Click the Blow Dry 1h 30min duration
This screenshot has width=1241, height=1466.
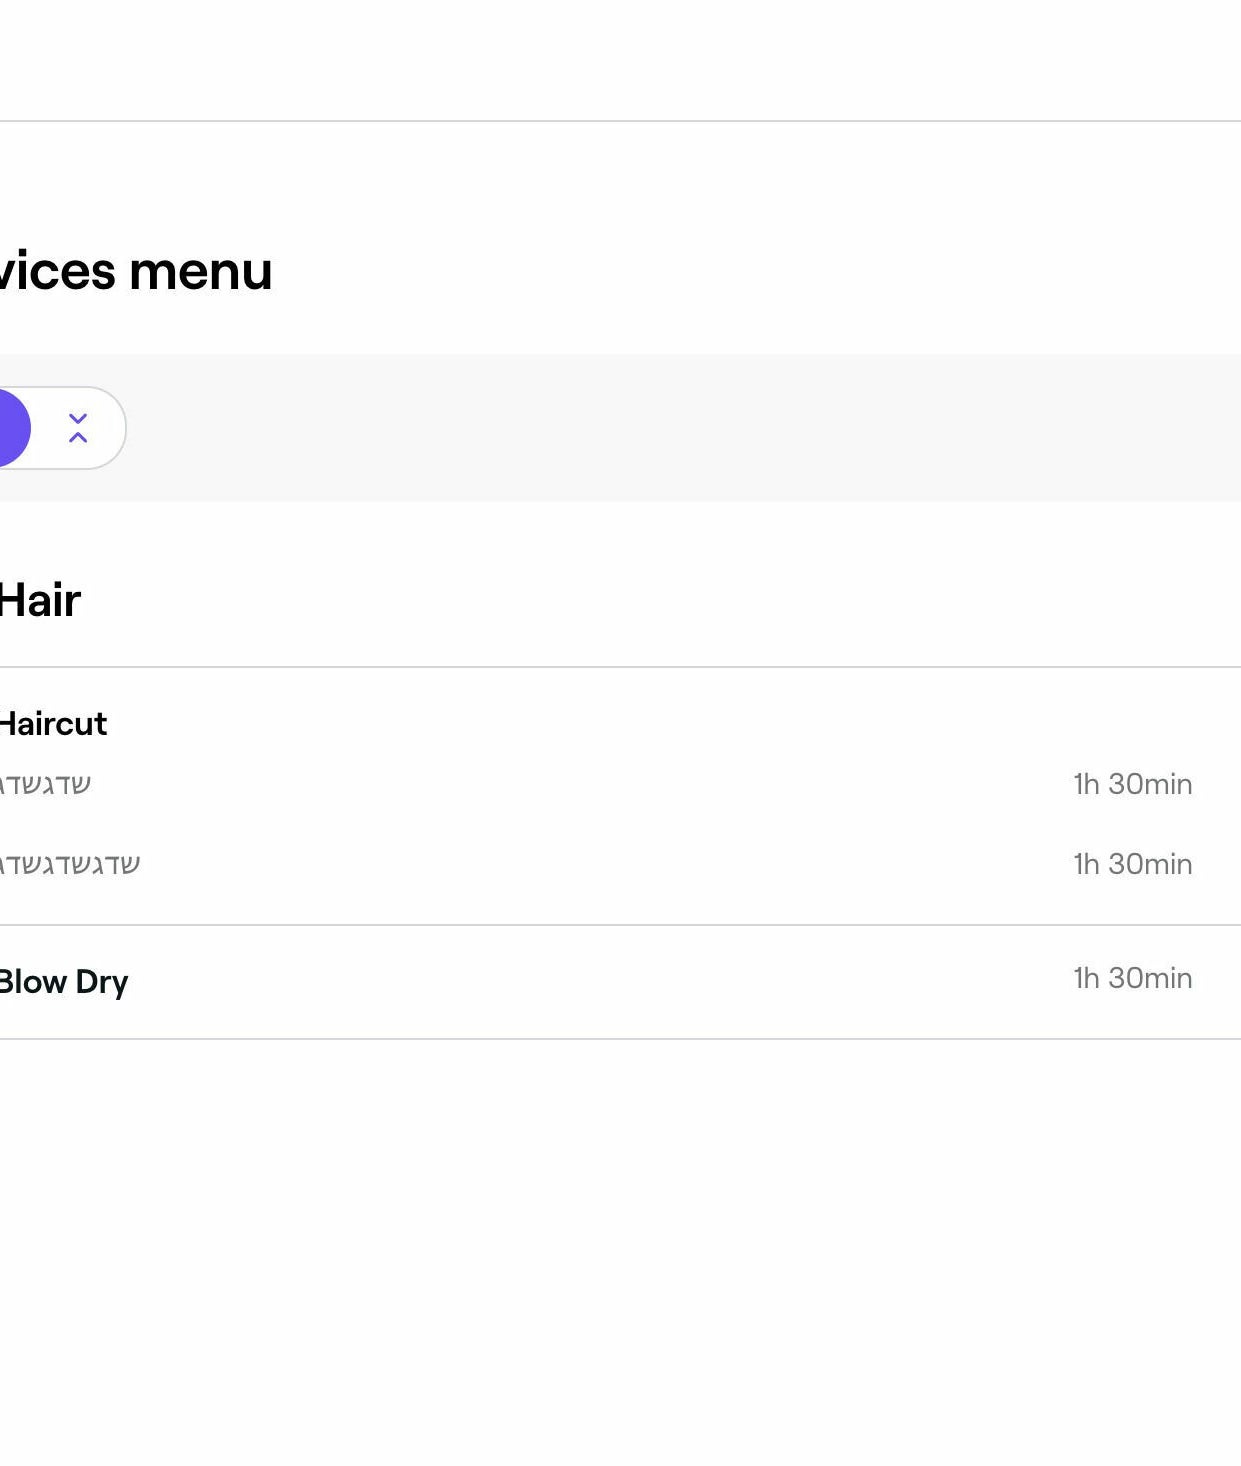(1132, 978)
